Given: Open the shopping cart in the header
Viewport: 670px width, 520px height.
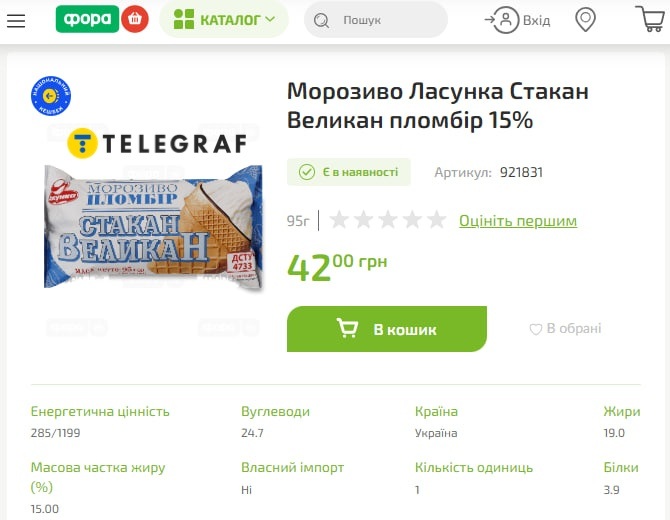Looking at the screenshot, I should [650, 19].
